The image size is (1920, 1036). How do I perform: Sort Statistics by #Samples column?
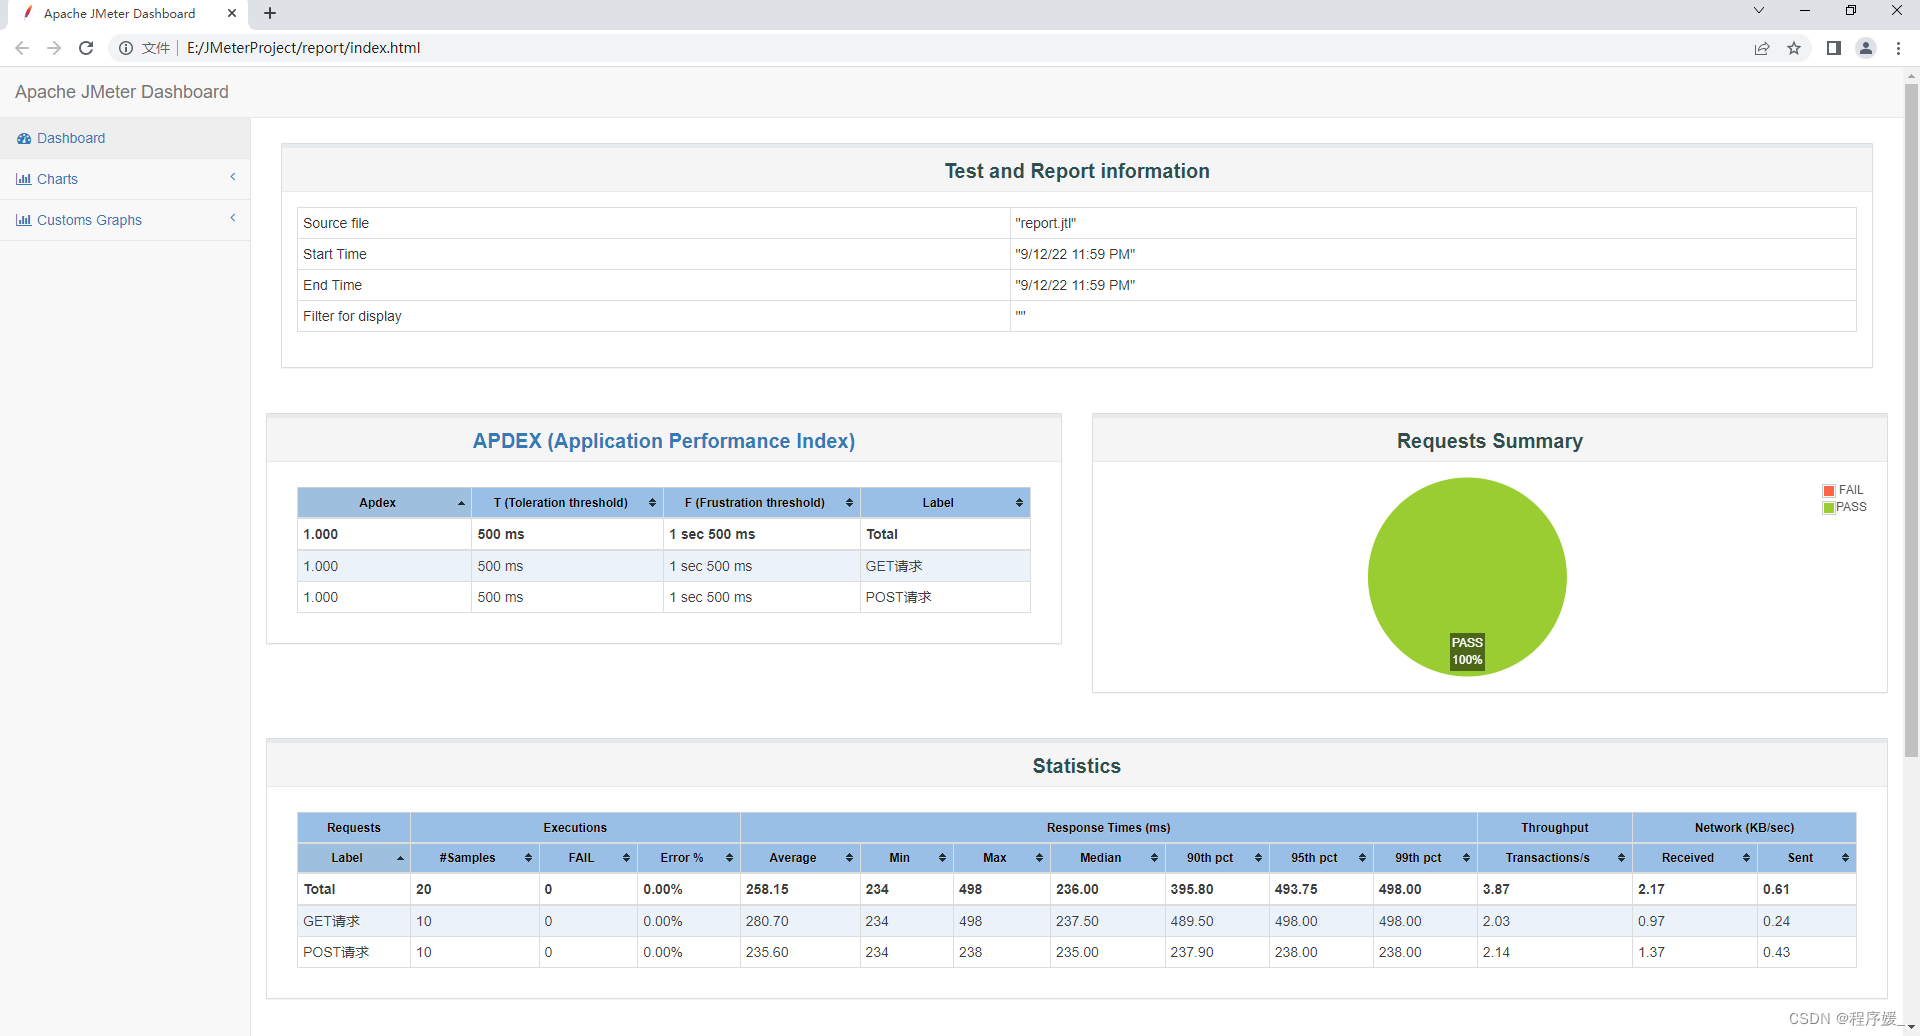(x=475, y=858)
